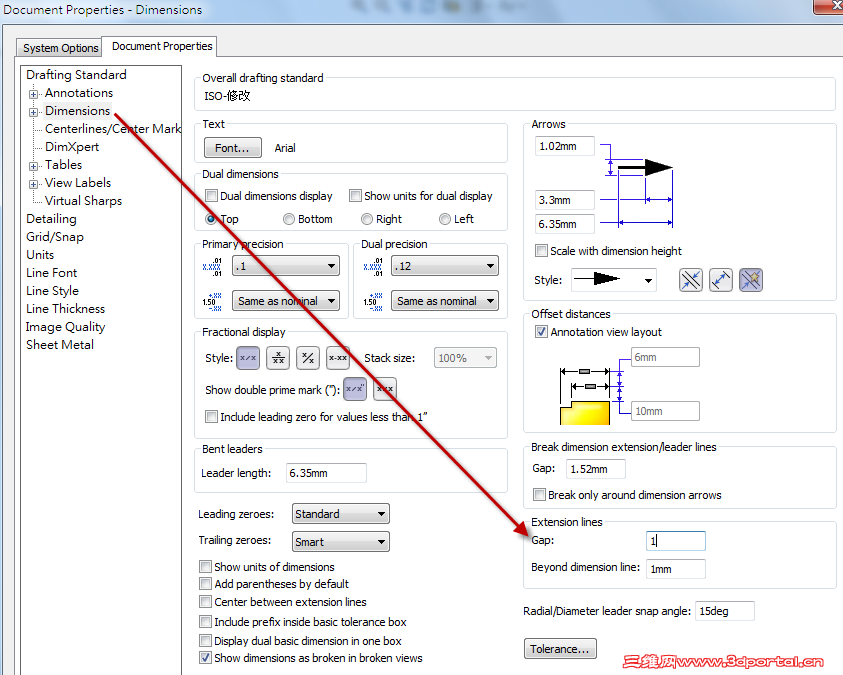Open the Stack size 100% dropdown

[x=465, y=358]
